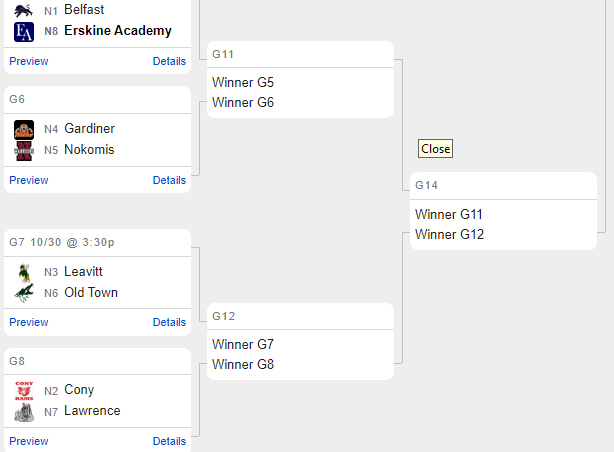View Details for game G6

[169, 180]
